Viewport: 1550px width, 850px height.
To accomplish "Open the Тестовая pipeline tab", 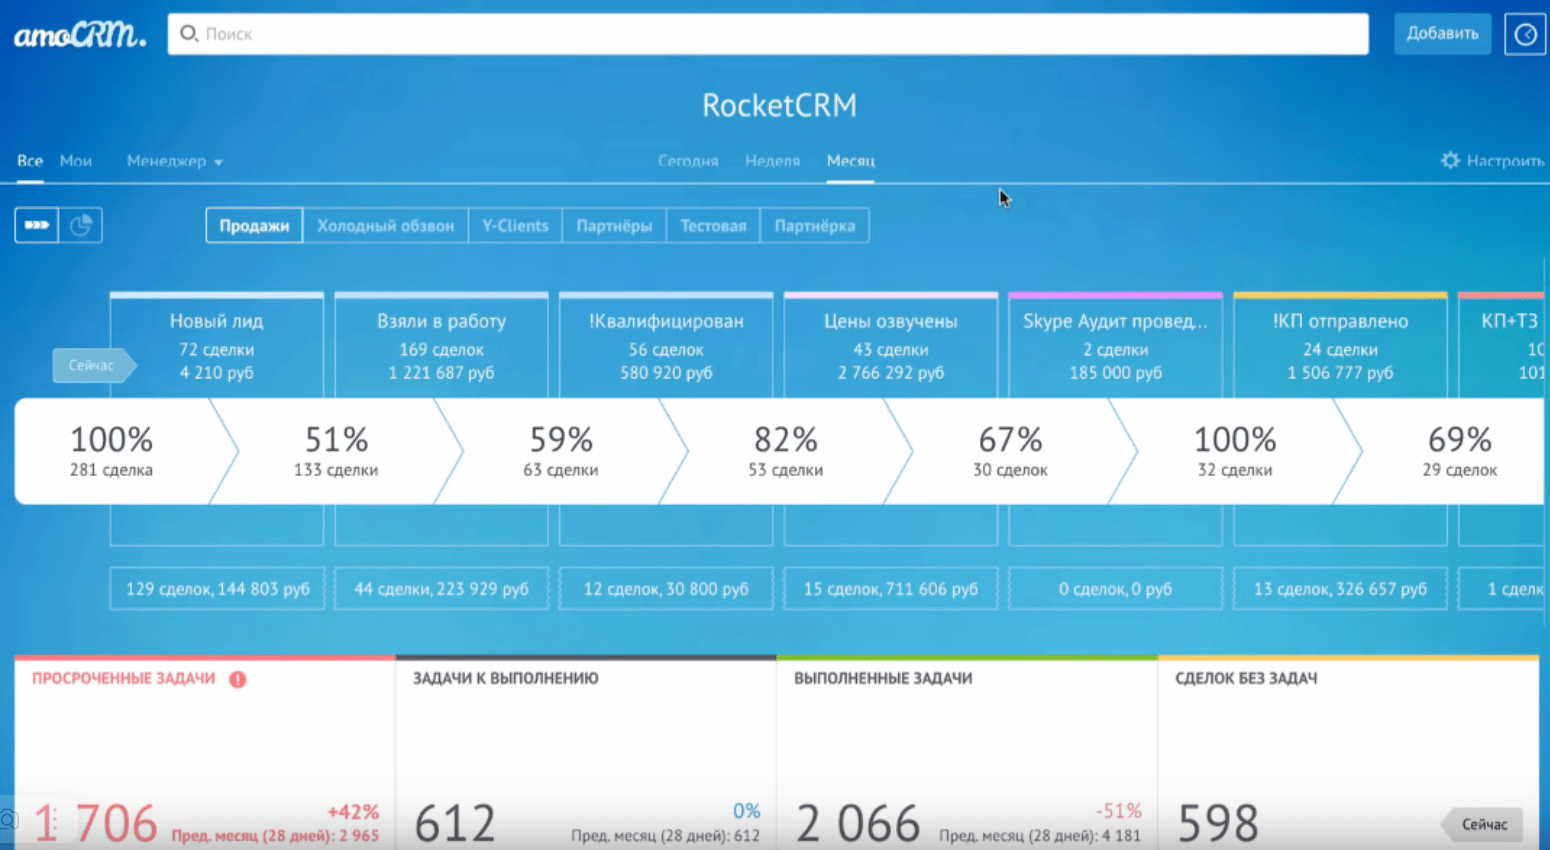I will tap(713, 225).
